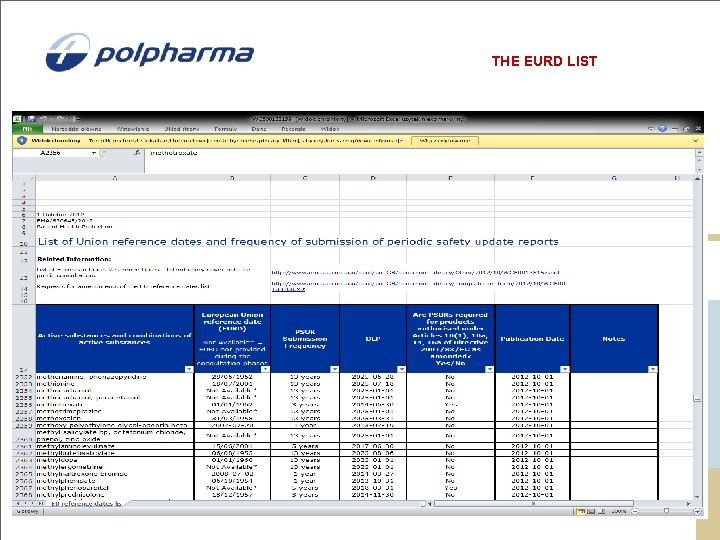Click the zoom slider handle

pos(666,511)
